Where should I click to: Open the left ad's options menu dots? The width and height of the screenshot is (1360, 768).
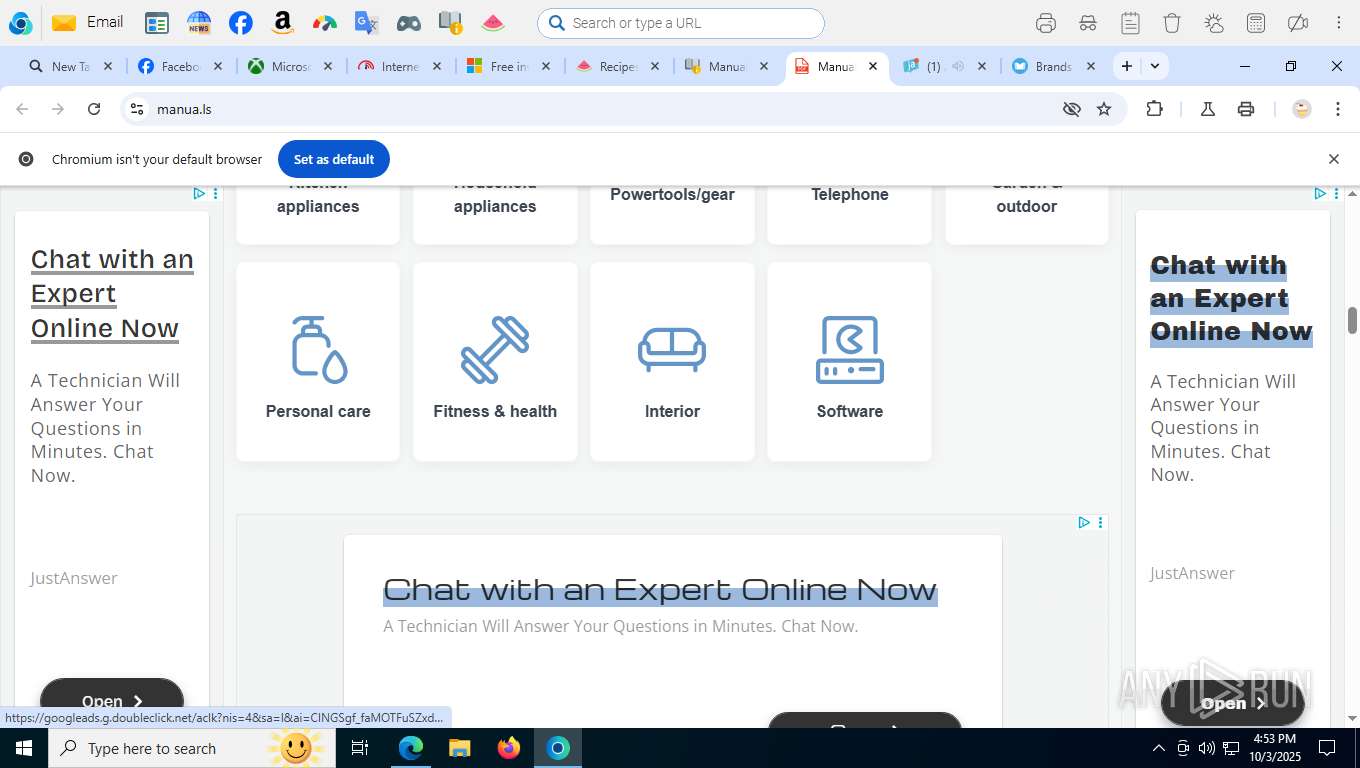(215, 193)
